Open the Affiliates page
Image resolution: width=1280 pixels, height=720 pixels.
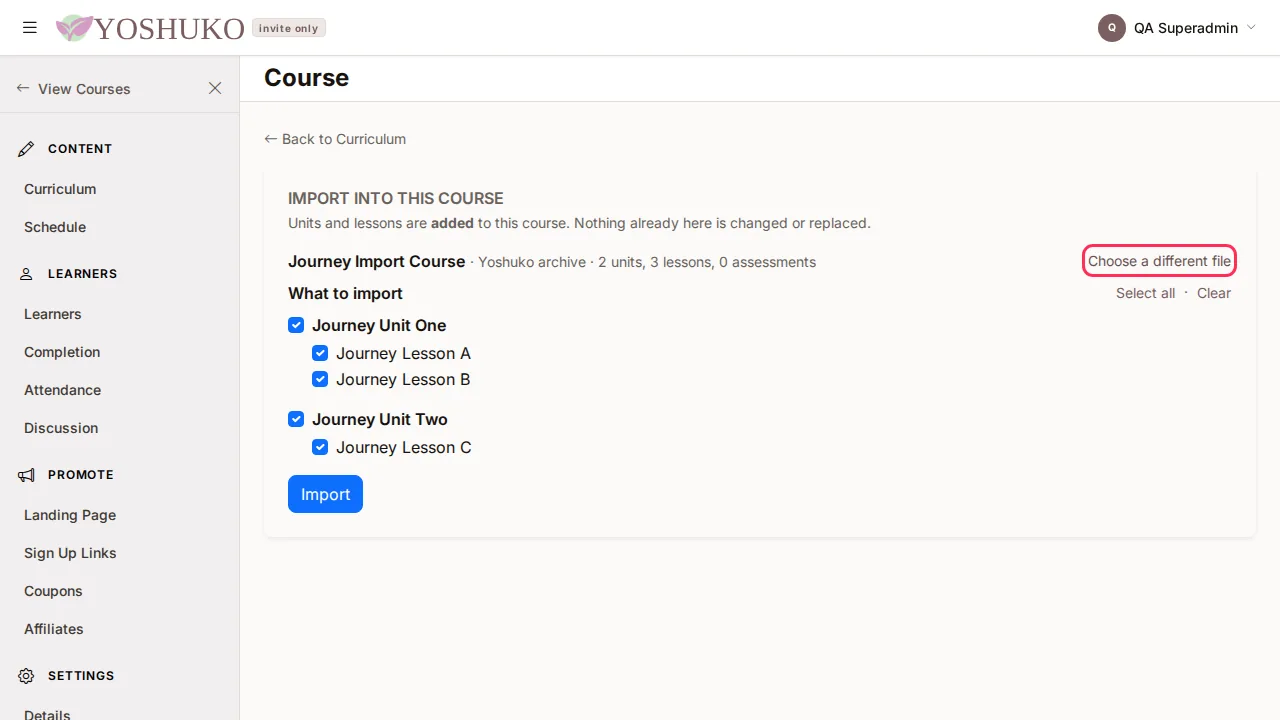click(x=54, y=629)
